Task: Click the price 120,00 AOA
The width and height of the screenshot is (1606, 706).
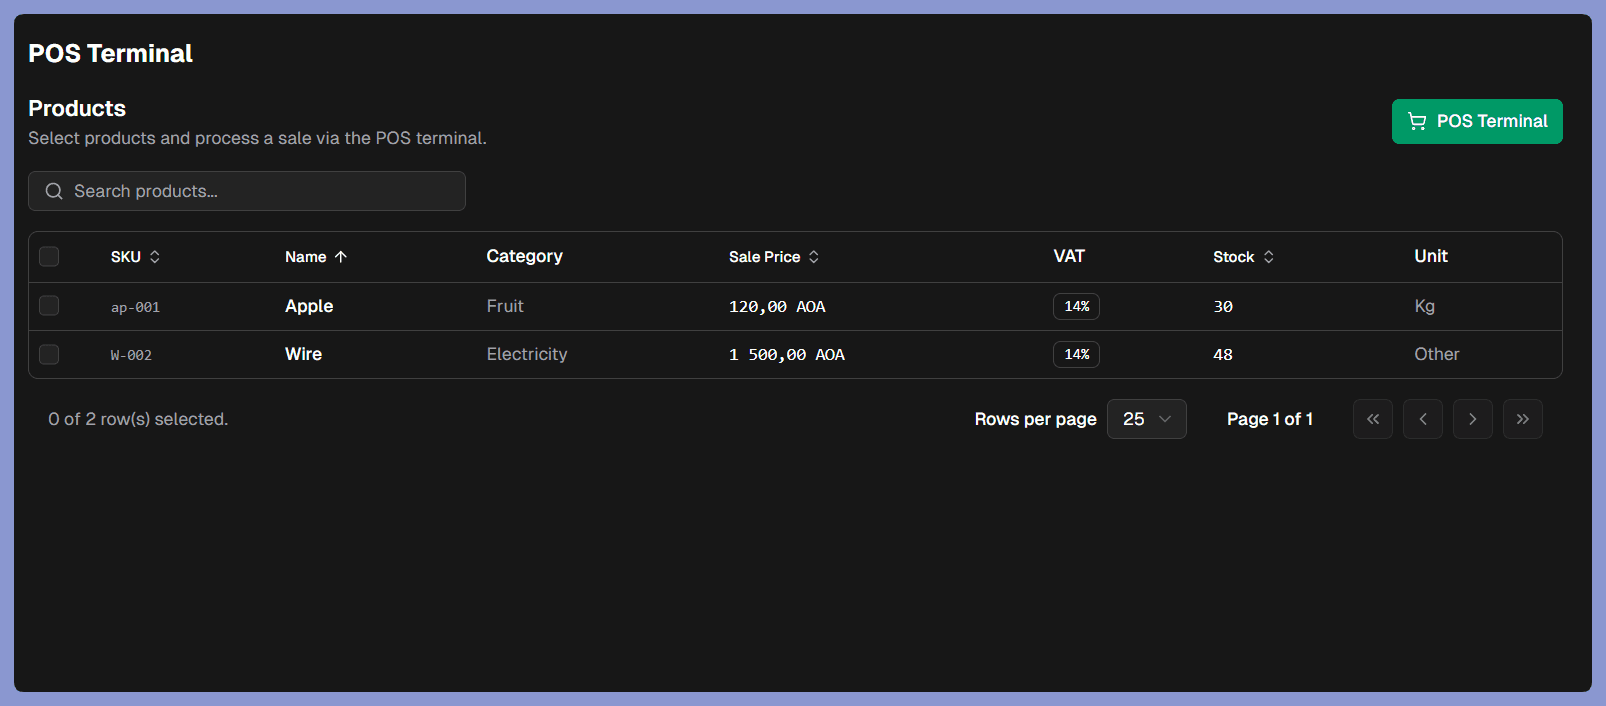Action: point(777,307)
